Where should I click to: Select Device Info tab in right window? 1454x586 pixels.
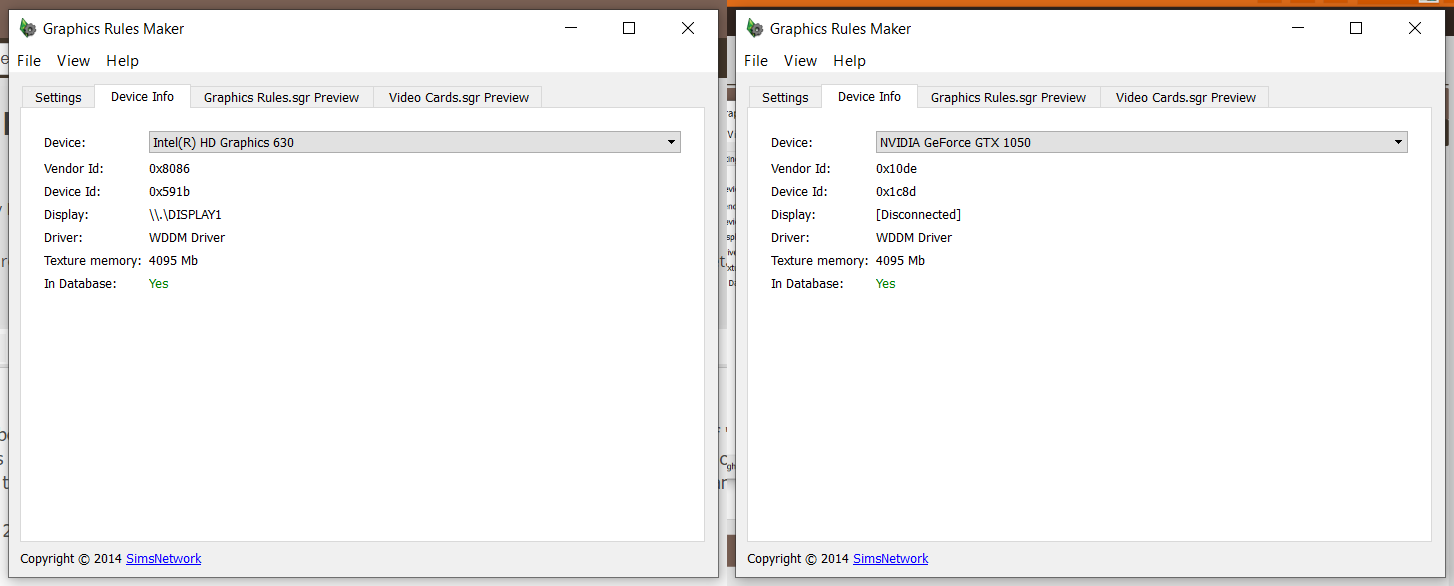coord(869,96)
